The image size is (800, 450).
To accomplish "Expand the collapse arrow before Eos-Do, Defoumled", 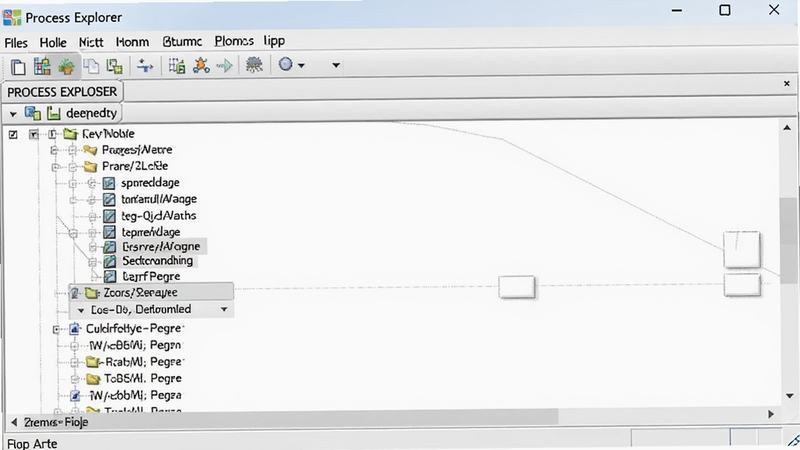I will (81, 310).
